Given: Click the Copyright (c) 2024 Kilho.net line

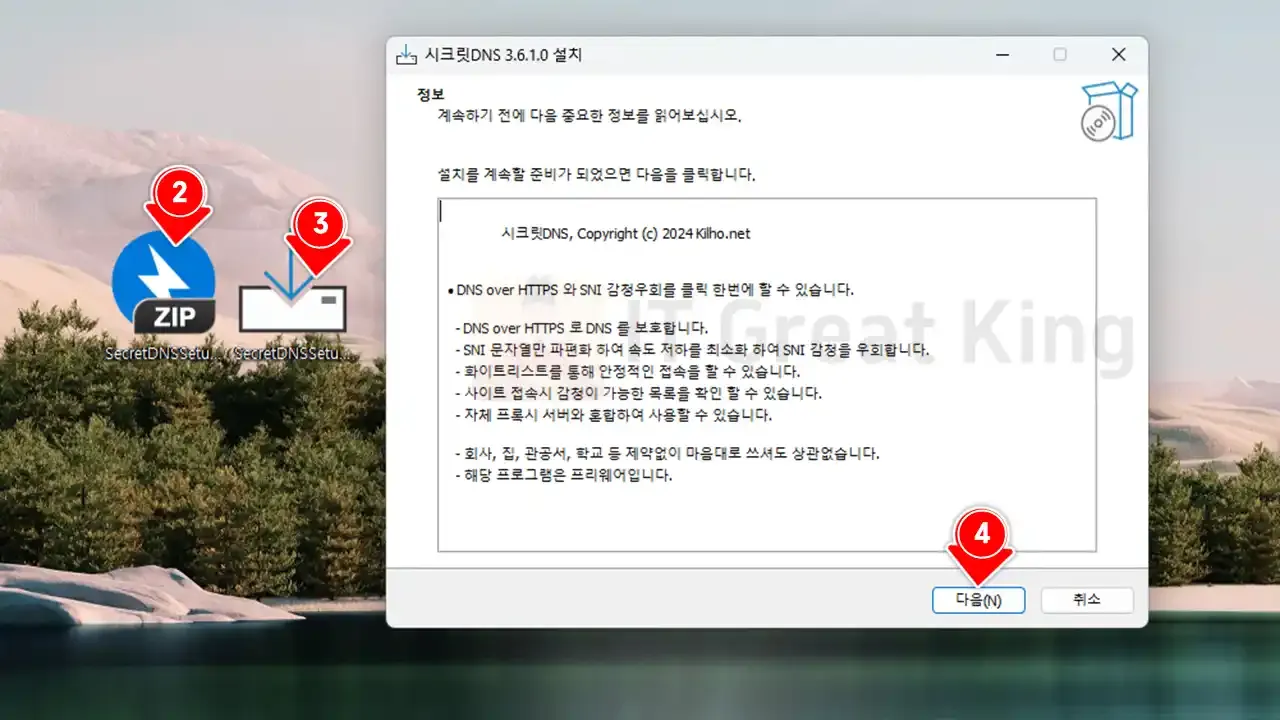Looking at the screenshot, I should (x=625, y=234).
